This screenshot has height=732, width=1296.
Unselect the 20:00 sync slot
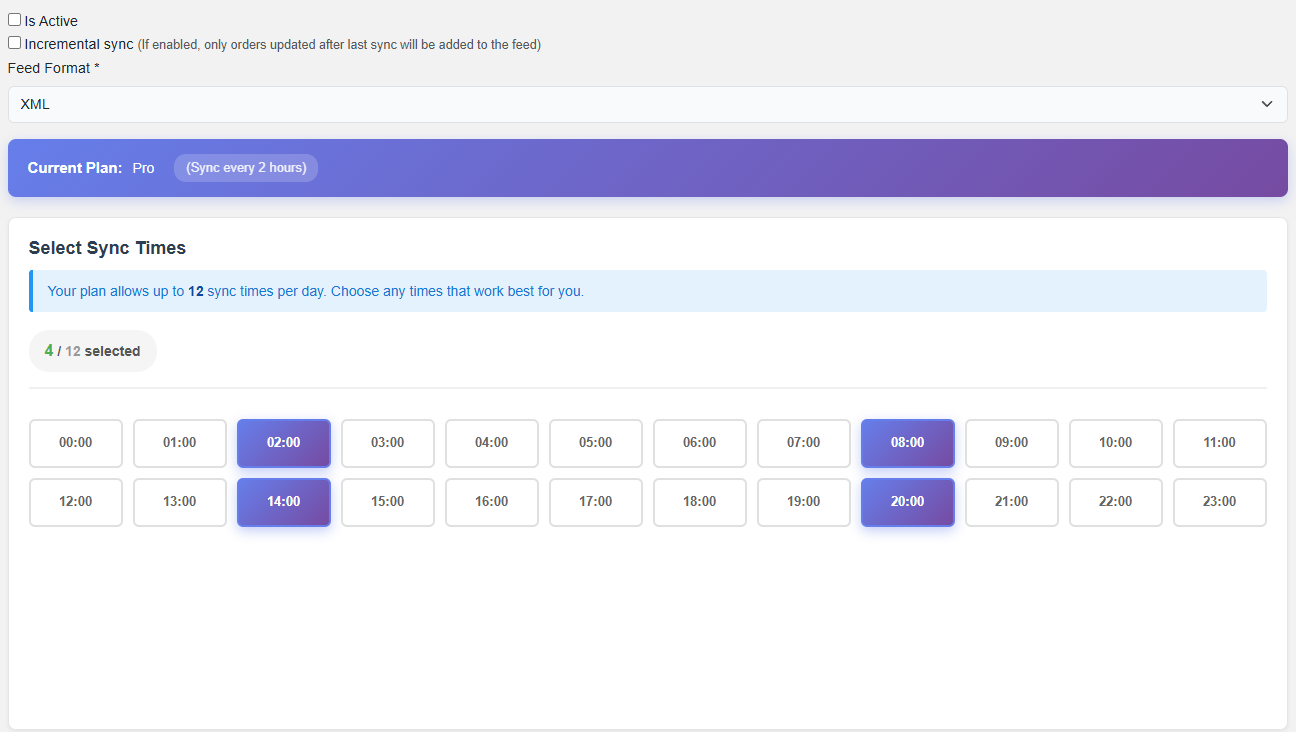pyautogui.click(x=907, y=502)
